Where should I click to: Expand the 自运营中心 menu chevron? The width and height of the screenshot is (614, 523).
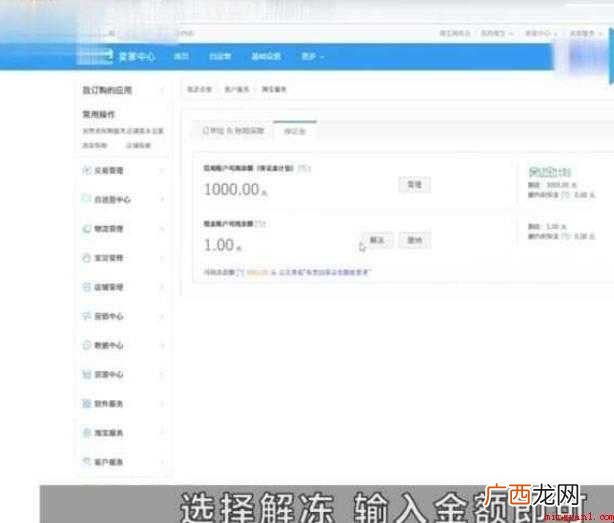162,200
